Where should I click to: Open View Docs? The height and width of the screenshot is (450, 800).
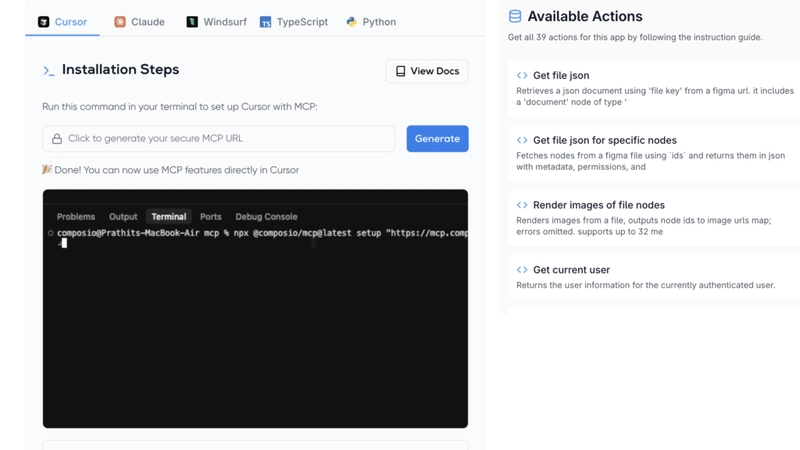[x=427, y=72]
